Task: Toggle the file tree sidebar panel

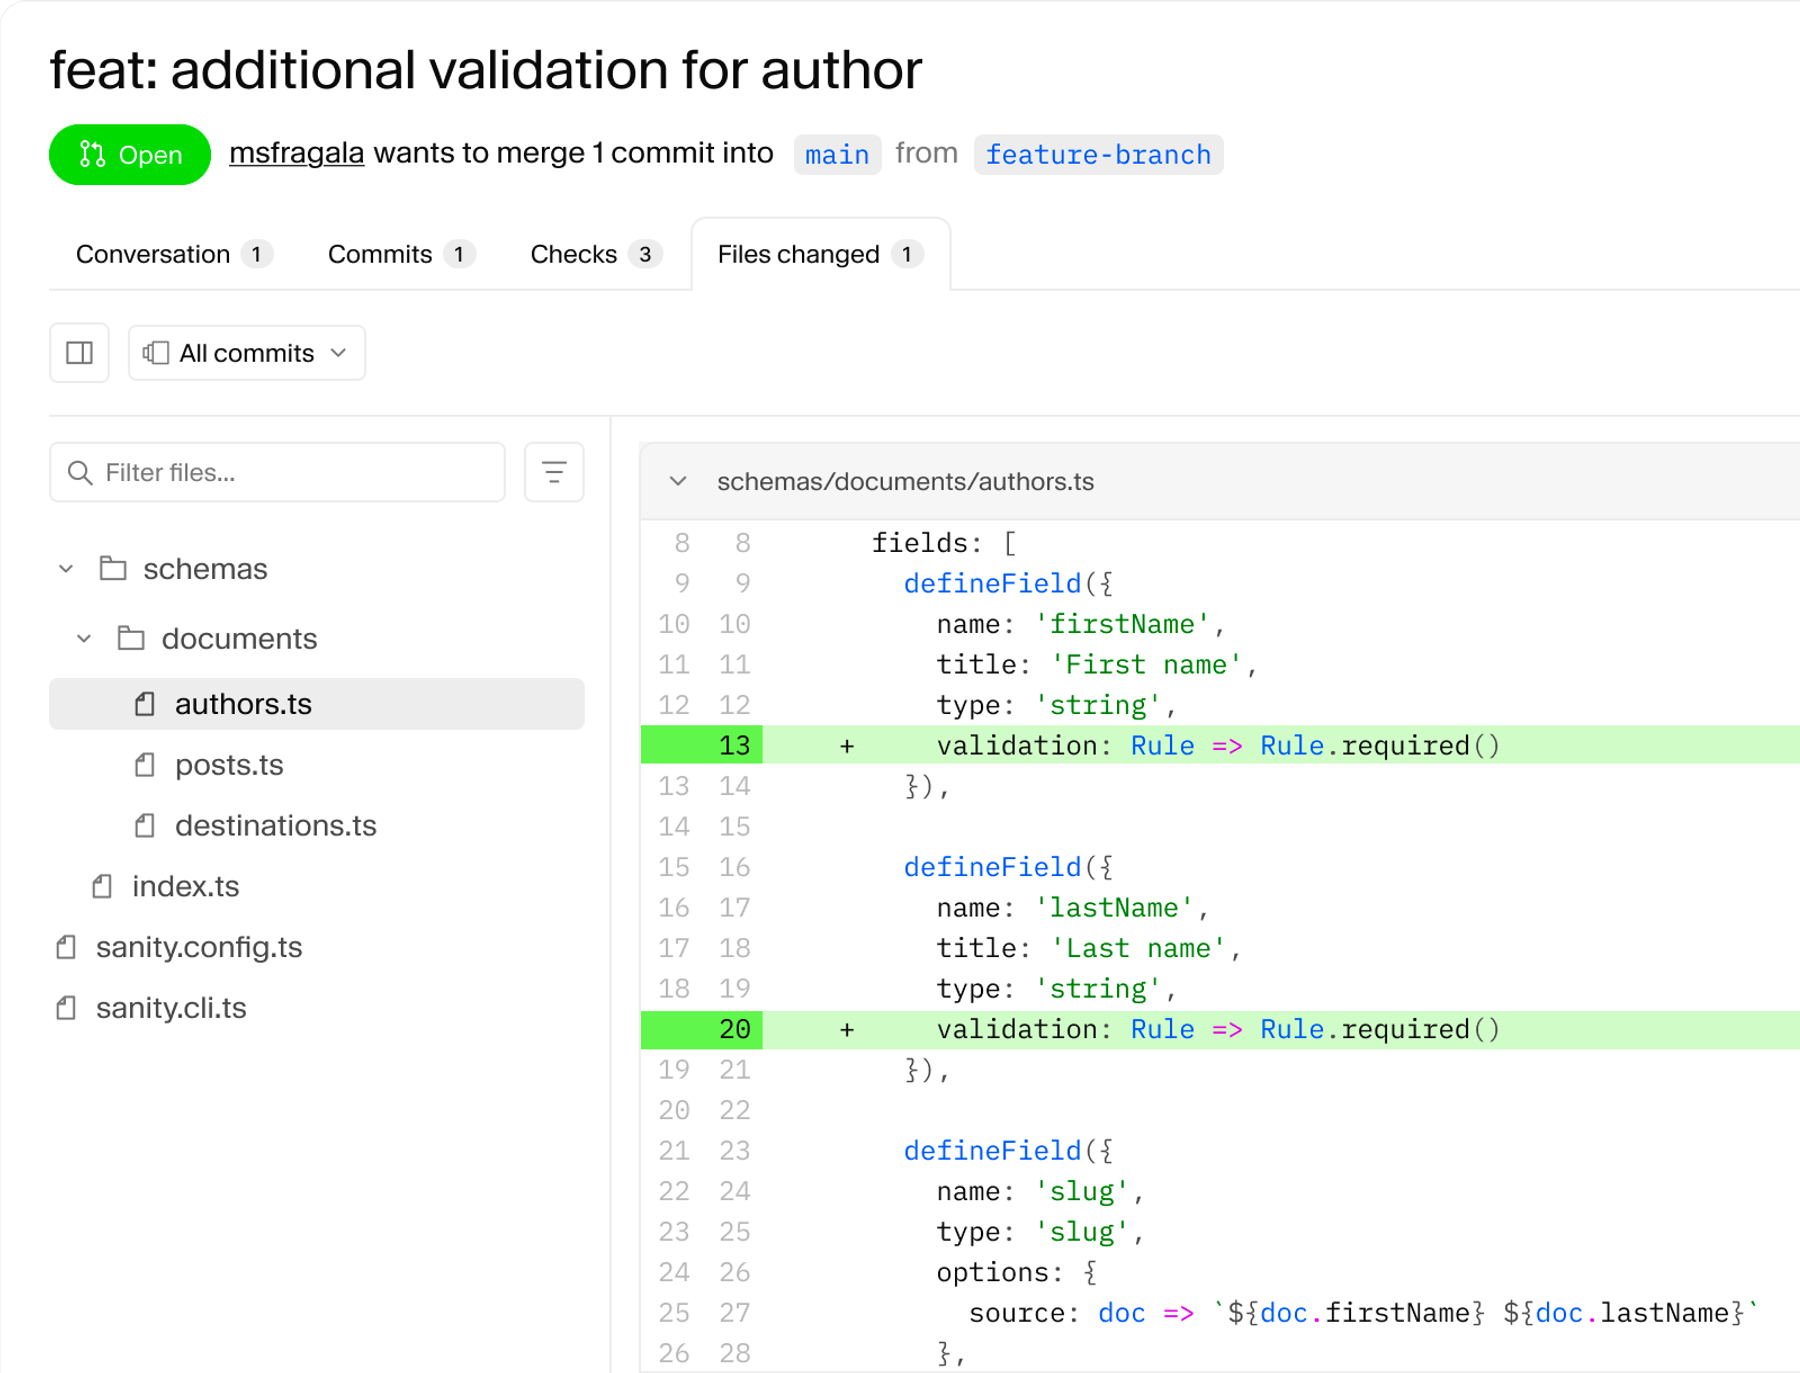Action: (x=79, y=353)
